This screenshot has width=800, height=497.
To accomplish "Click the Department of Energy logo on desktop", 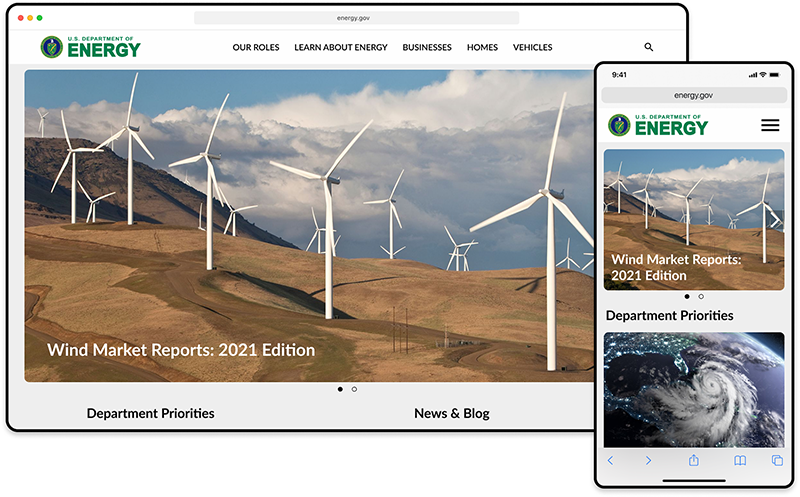I will [90, 47].
